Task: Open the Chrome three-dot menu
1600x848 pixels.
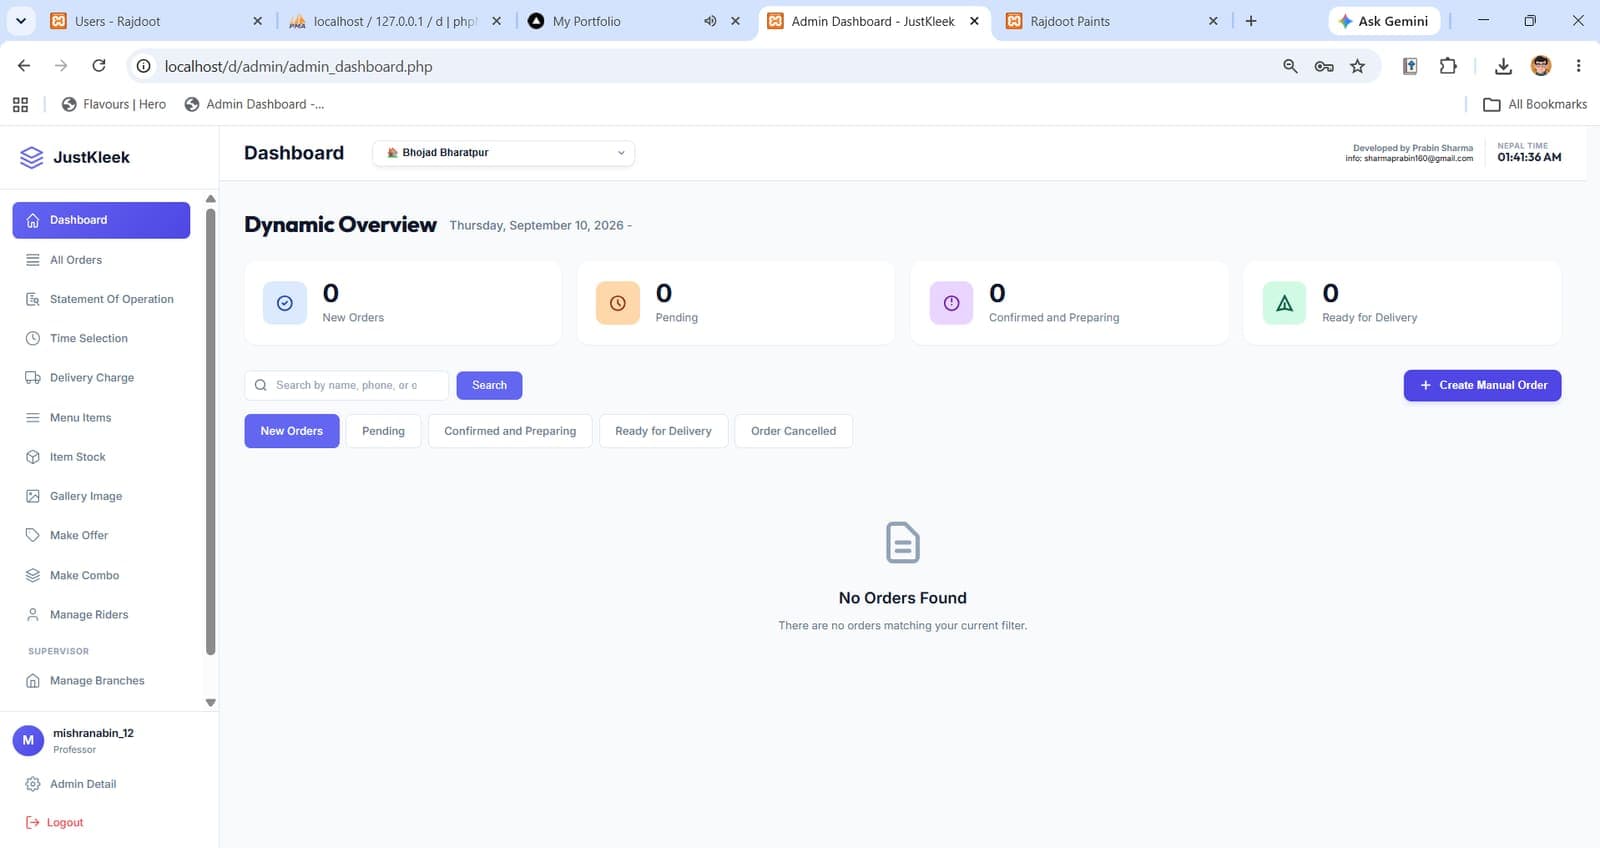Action: click(x=1578, y=66)
